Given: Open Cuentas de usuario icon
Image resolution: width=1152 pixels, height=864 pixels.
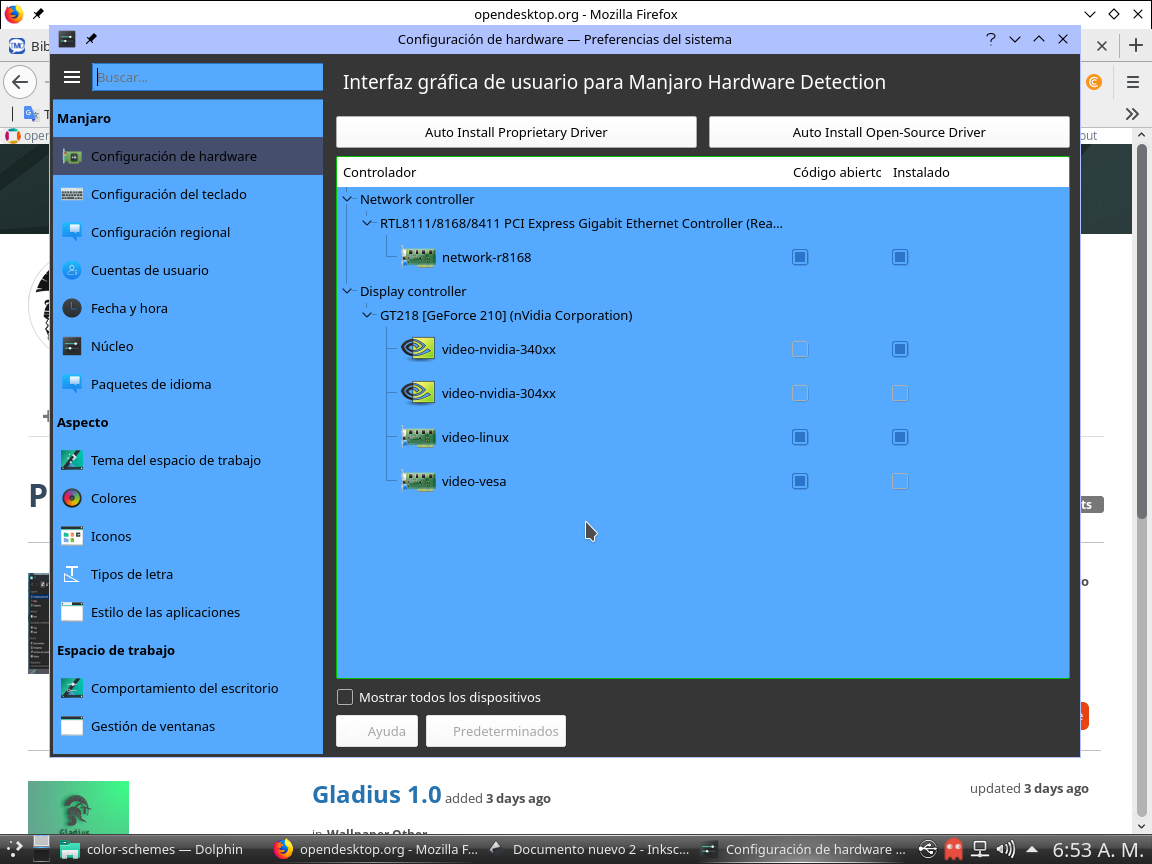Looking at the screenshot, I should click(72, 270).
